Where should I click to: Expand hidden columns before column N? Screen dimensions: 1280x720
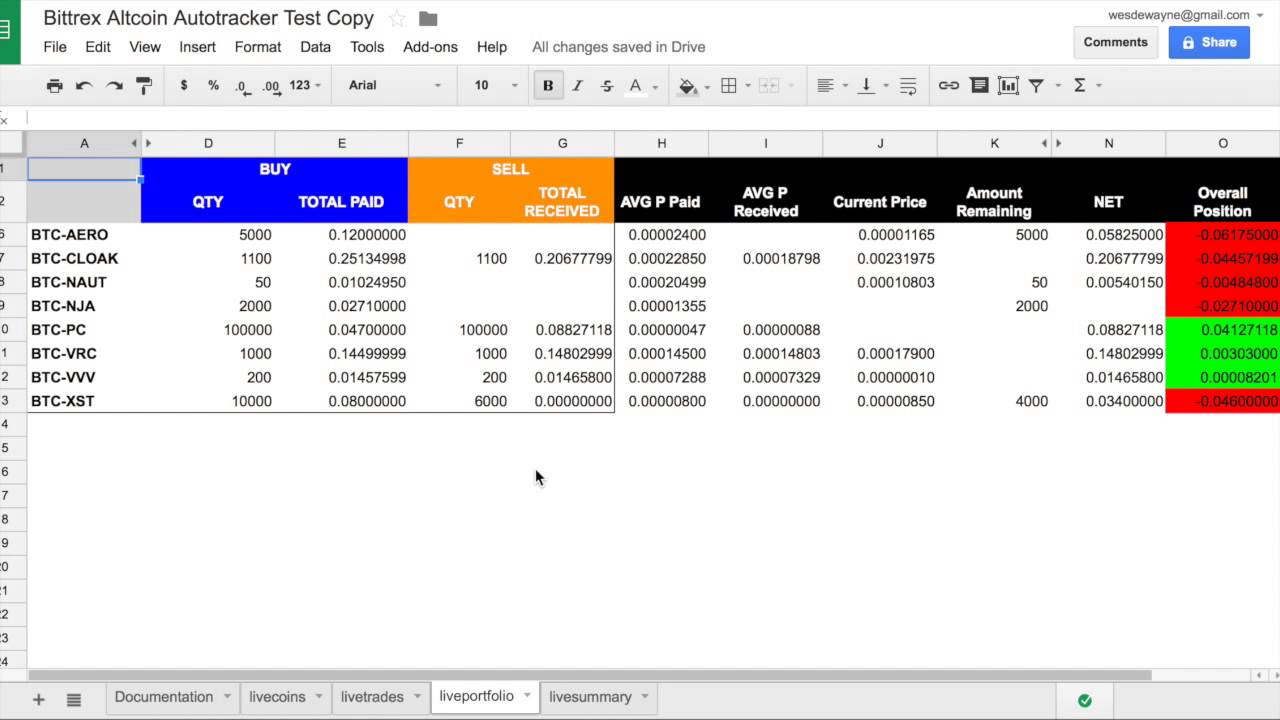pyautogui.click(x=1059, y=144)
